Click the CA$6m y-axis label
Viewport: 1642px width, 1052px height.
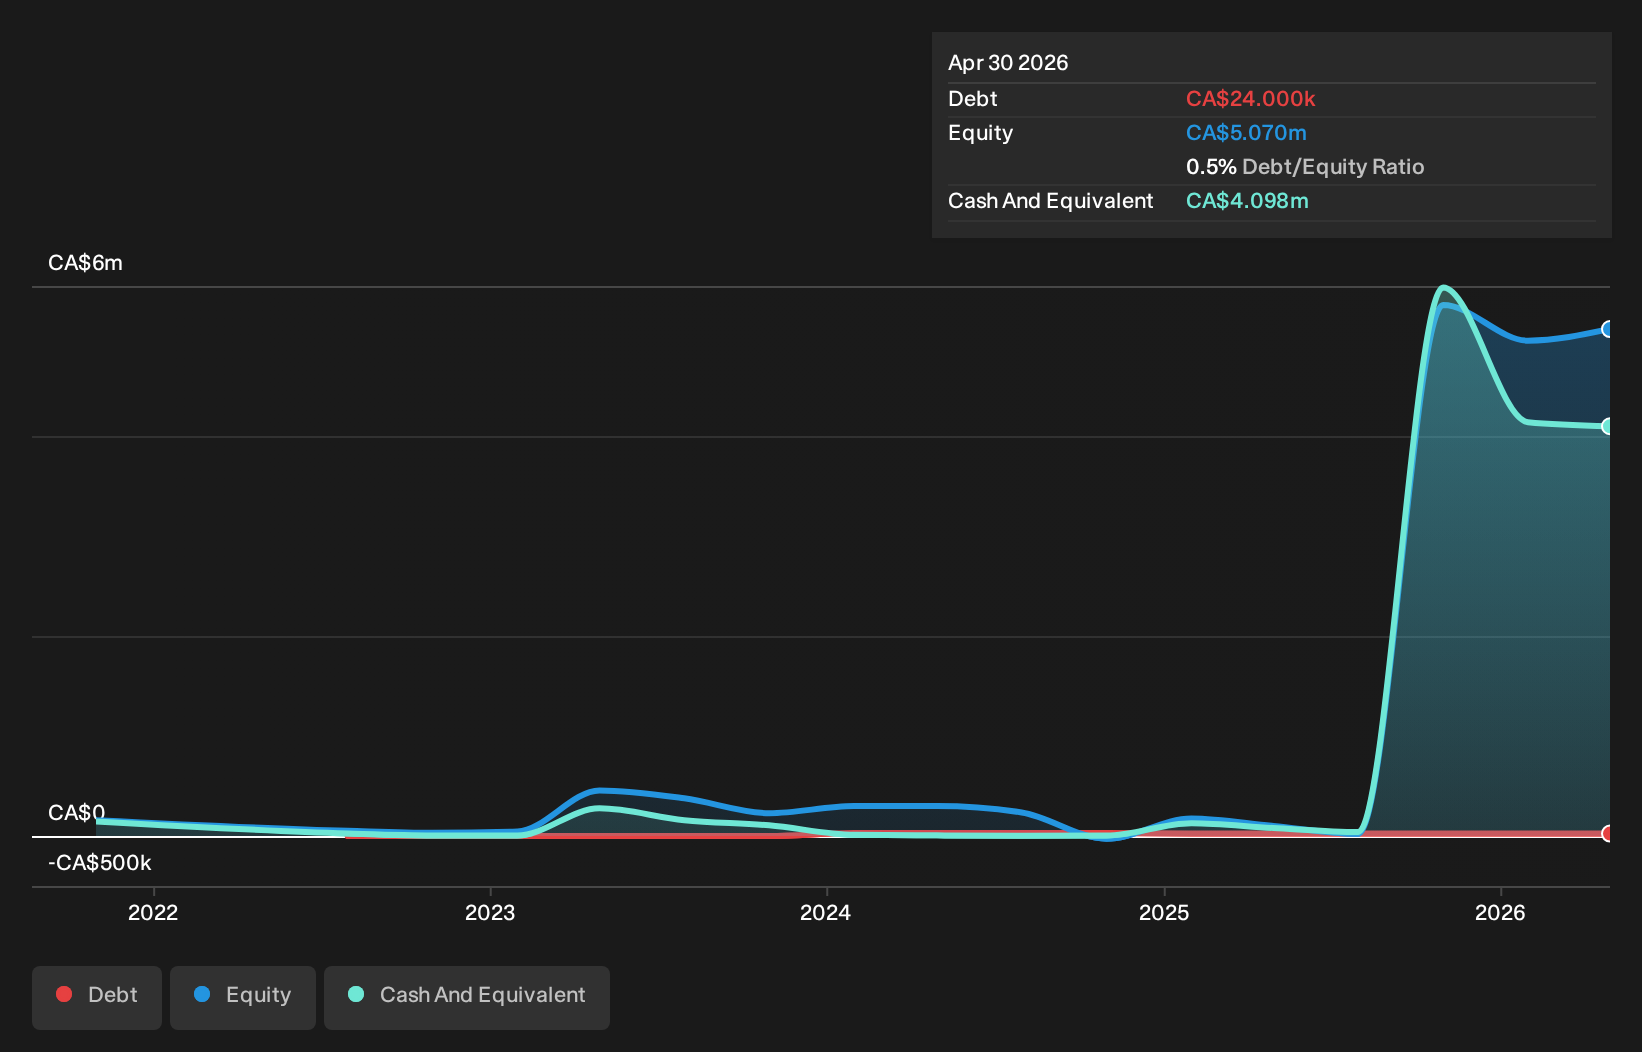(85, 263)
